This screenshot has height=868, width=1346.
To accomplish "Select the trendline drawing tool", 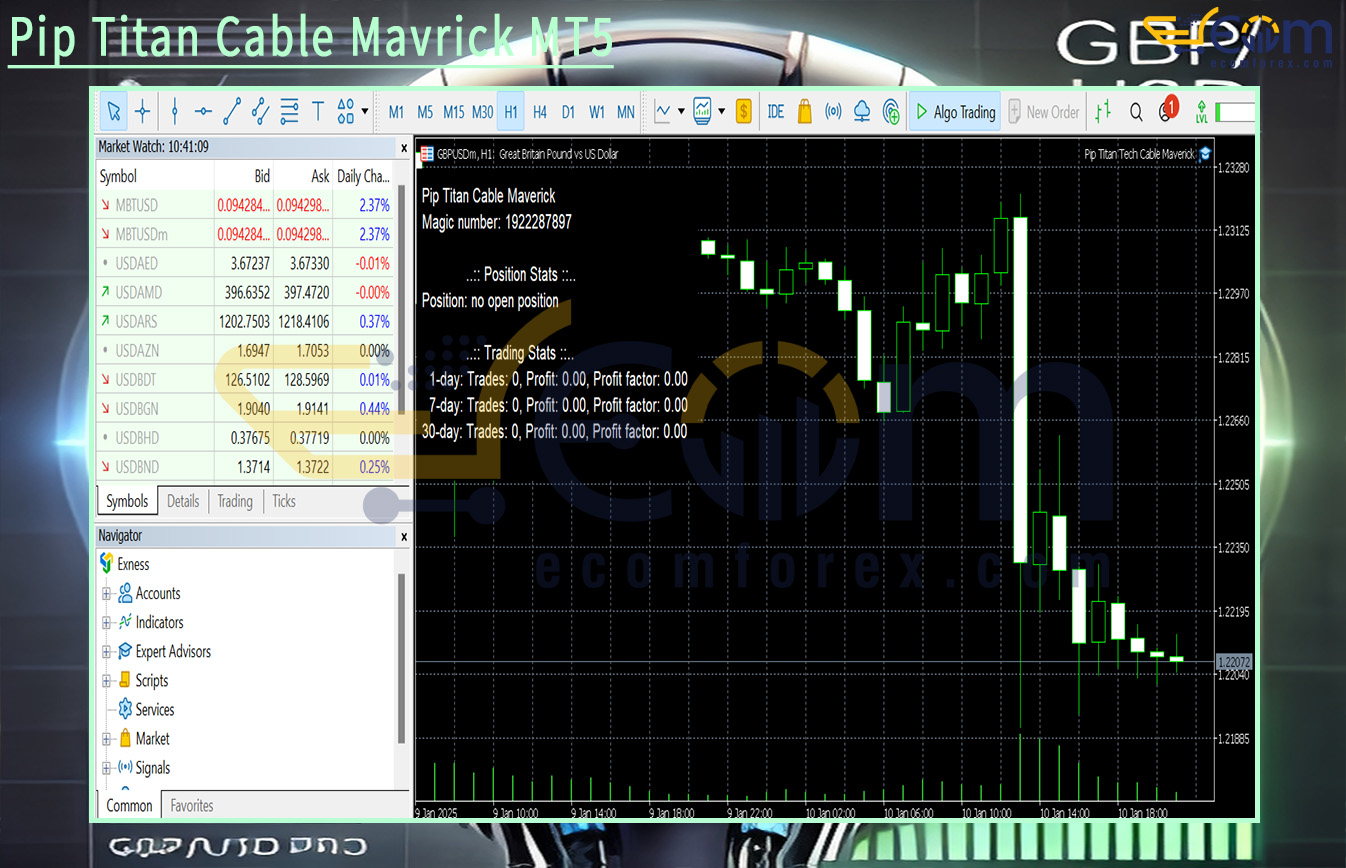I will pyautogui.click(x=232, y=112).
